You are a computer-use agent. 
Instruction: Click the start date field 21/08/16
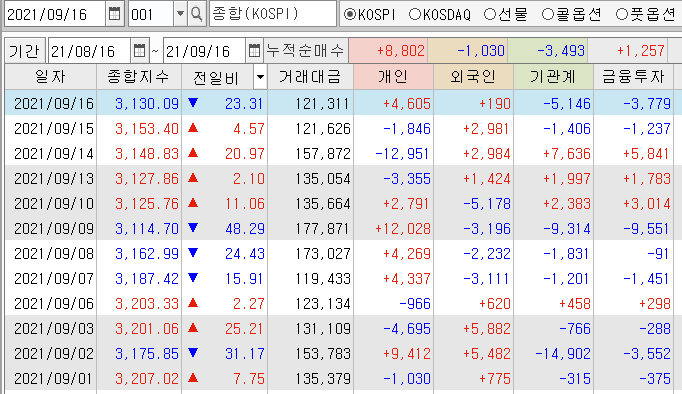pyautogui.click(x=89, y=51)
